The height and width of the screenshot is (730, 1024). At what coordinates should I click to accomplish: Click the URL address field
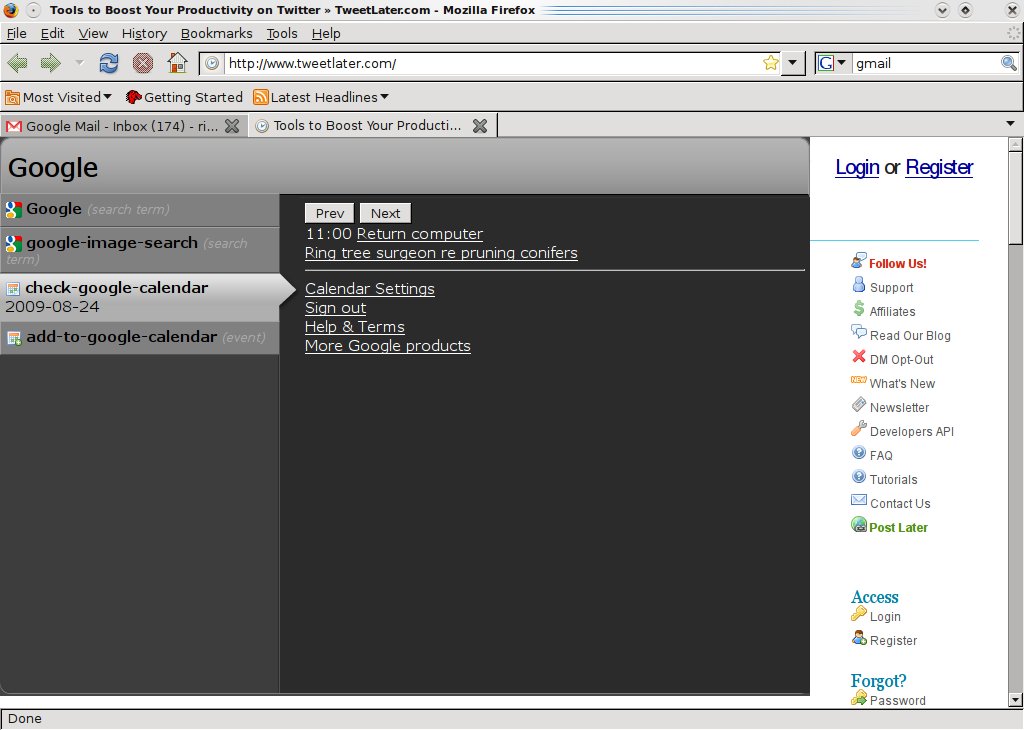coord(493,63)
